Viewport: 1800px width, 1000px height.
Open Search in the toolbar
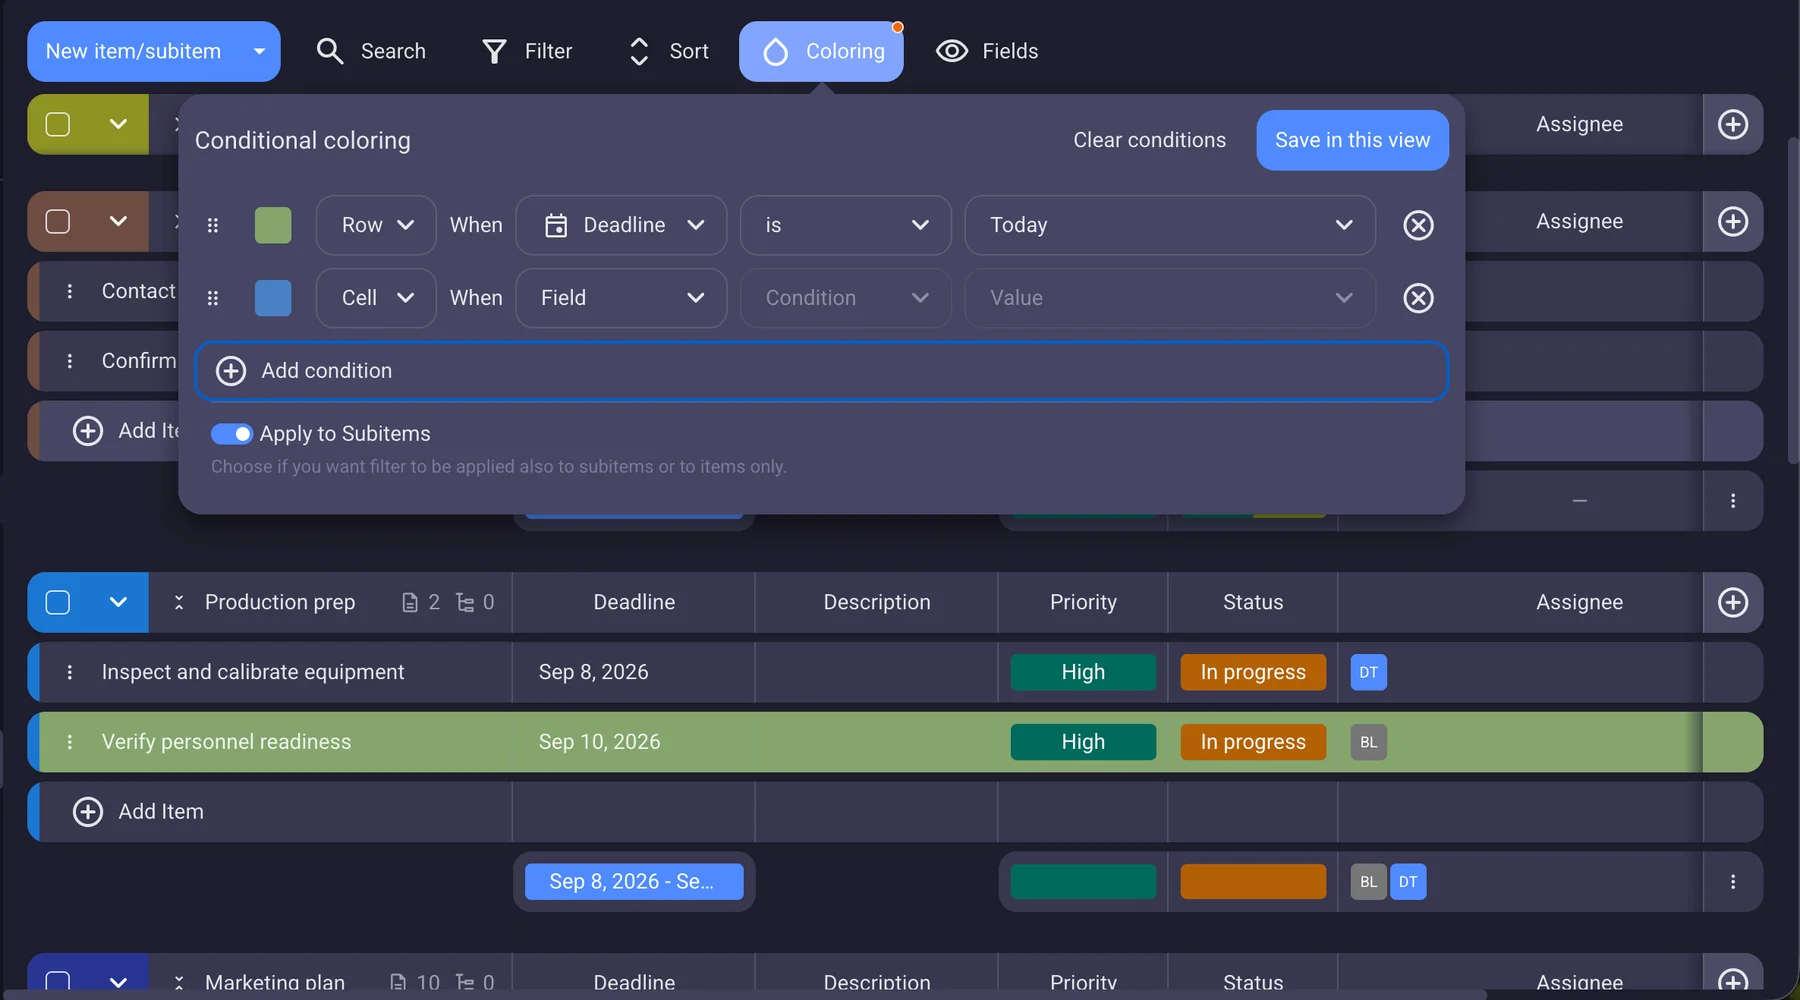[x=371, y=51]
